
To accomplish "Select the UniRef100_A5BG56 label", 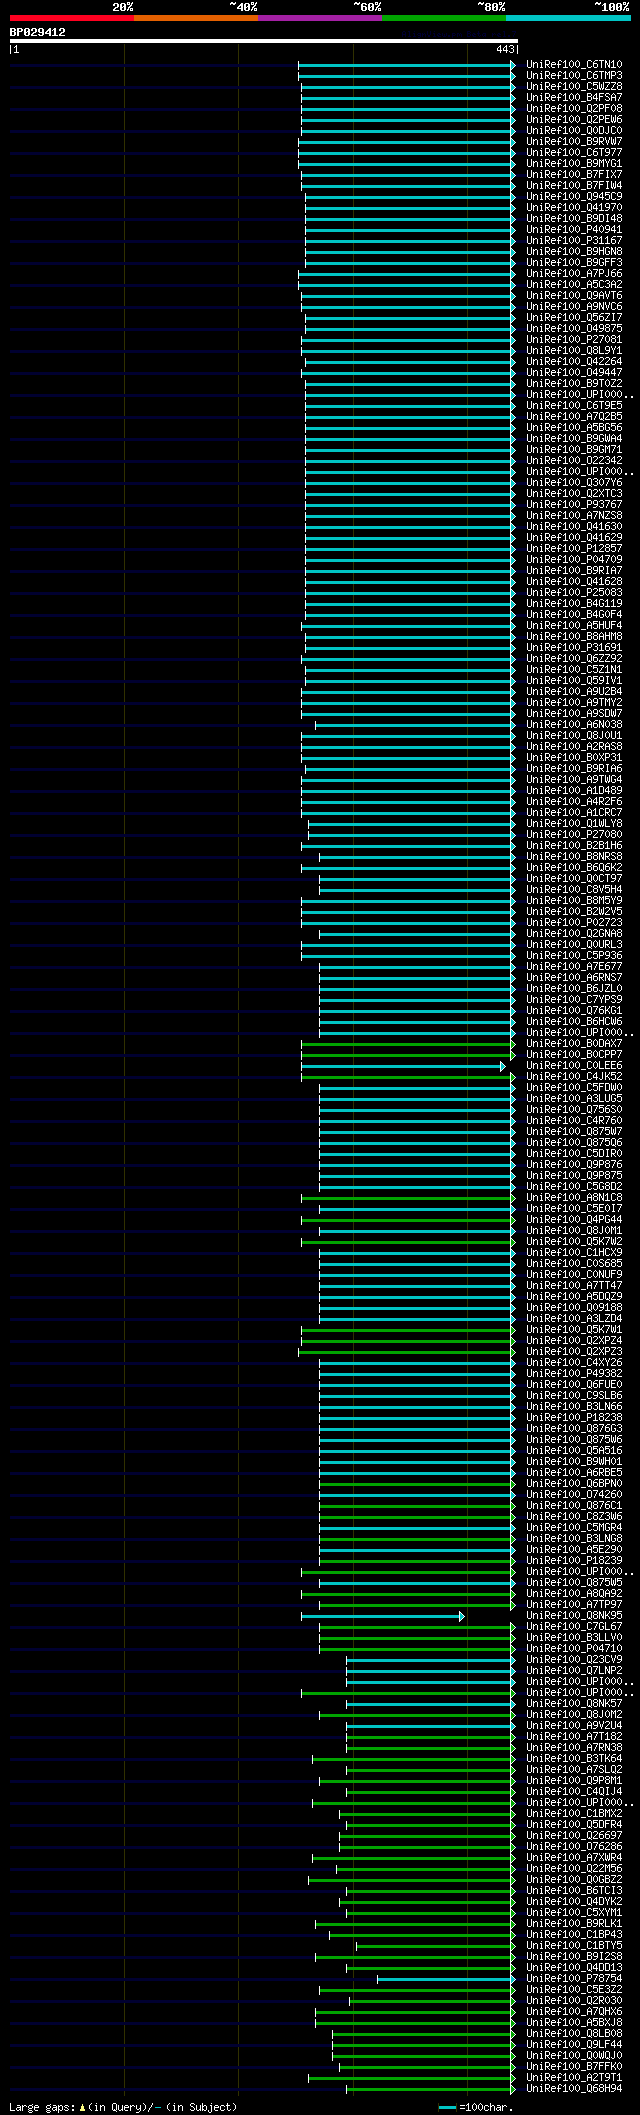I will (574, 428).
